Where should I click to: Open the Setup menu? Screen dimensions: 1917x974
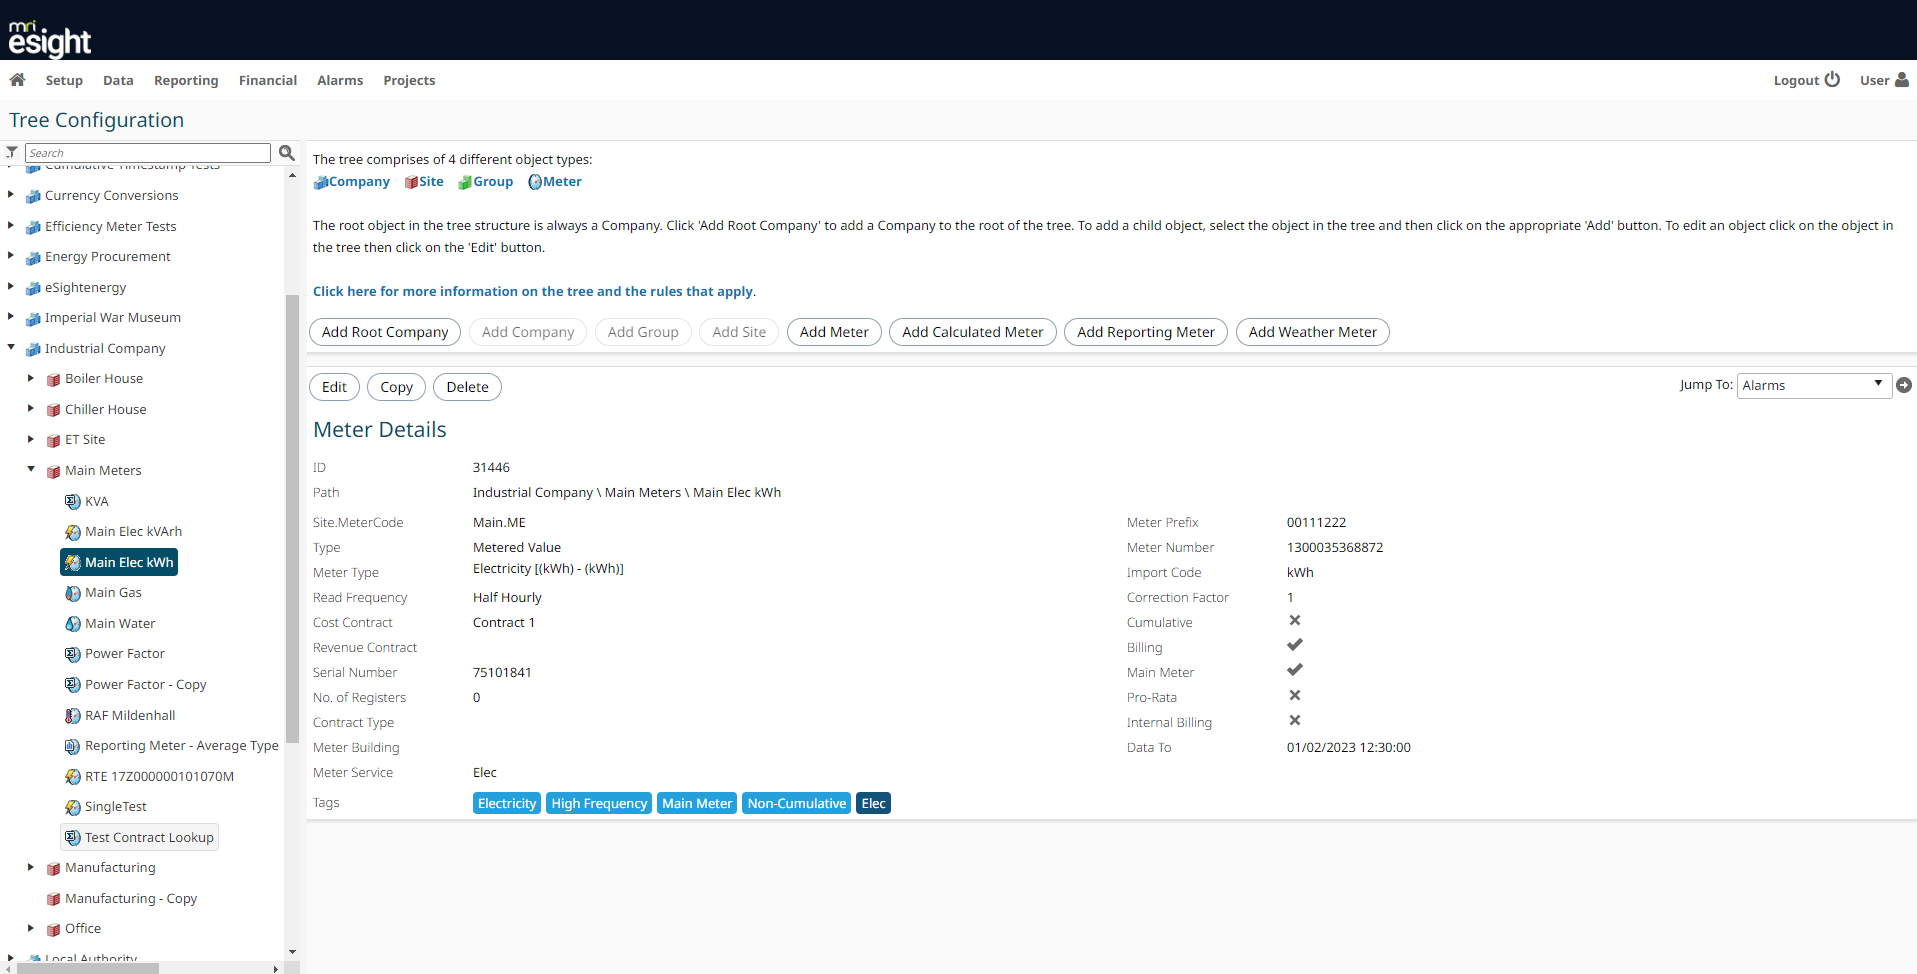[64, 80]
